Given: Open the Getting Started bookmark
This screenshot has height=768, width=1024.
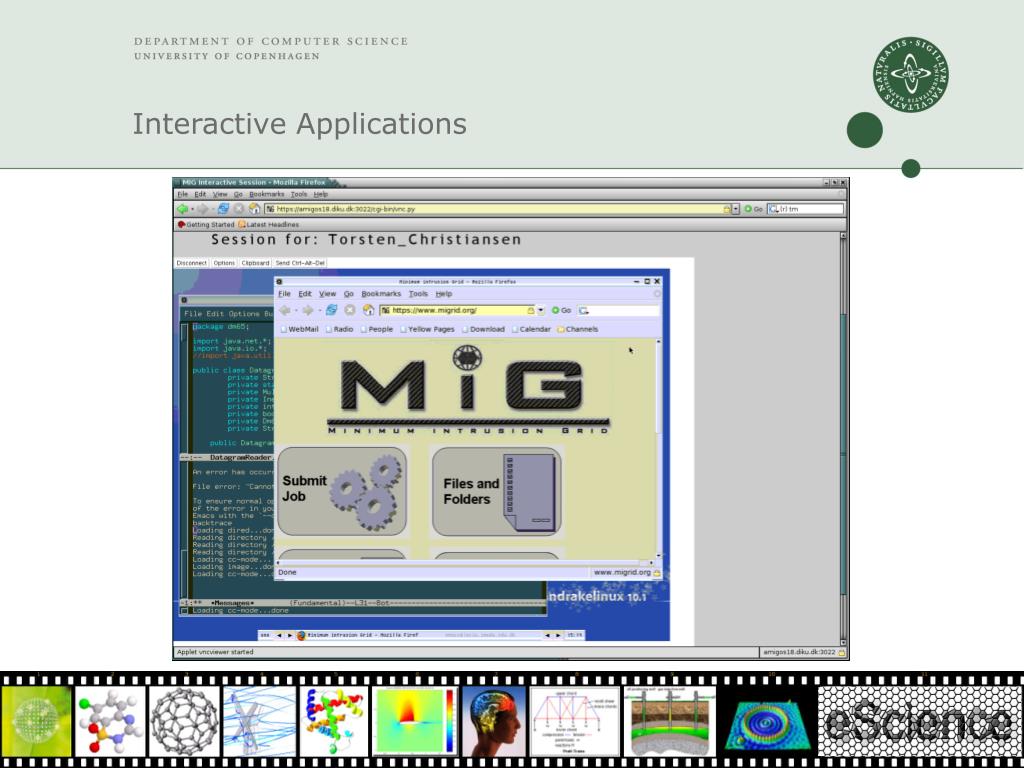Looking at the screenshot, I should pyautogui.click(x=206, y=225).
